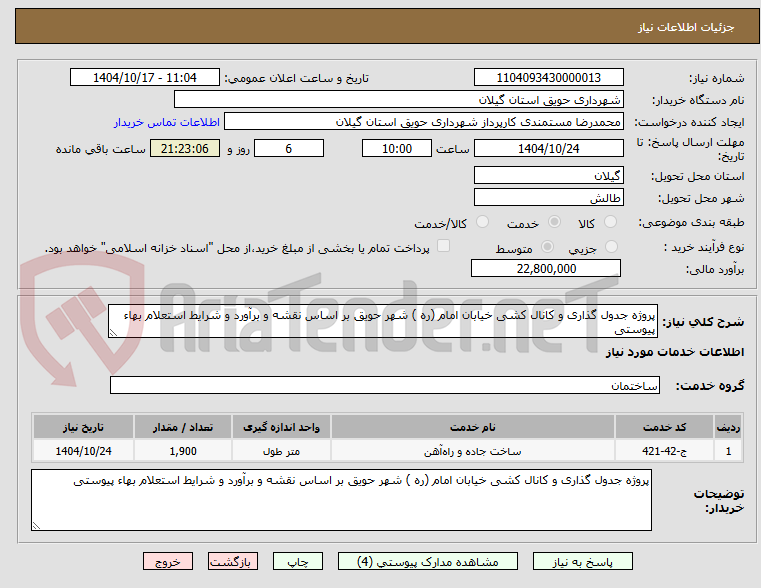Click the general need description textarea
This screenshot has height=588, width=761.
tap(382, 321)
